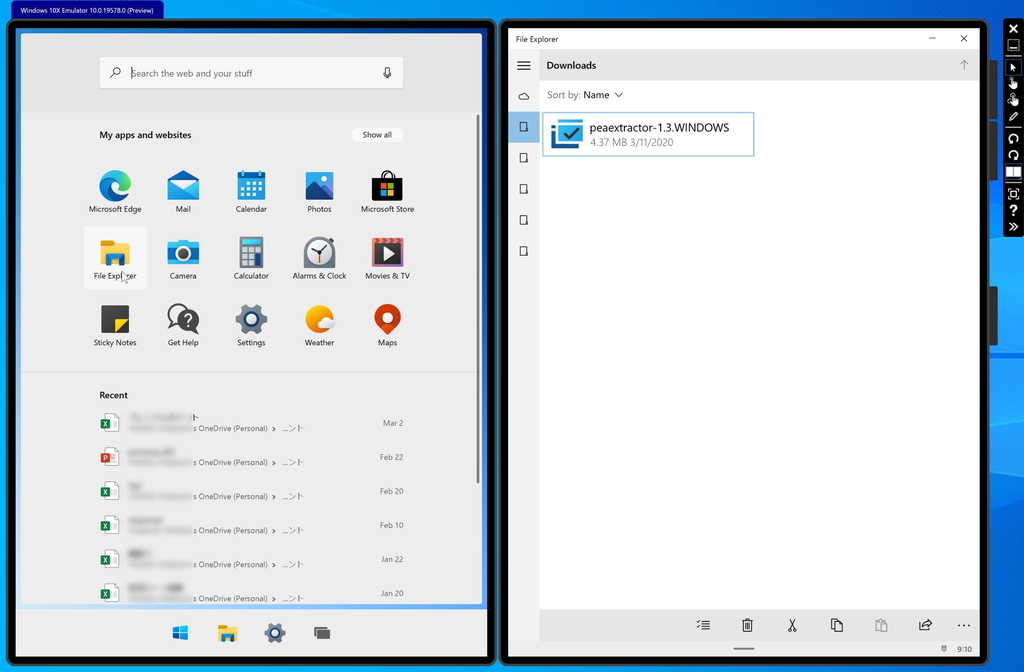Open the recent file dated Mar 2
The width and height of the screenshot is (1024, 672).
[x=251, y=423]
